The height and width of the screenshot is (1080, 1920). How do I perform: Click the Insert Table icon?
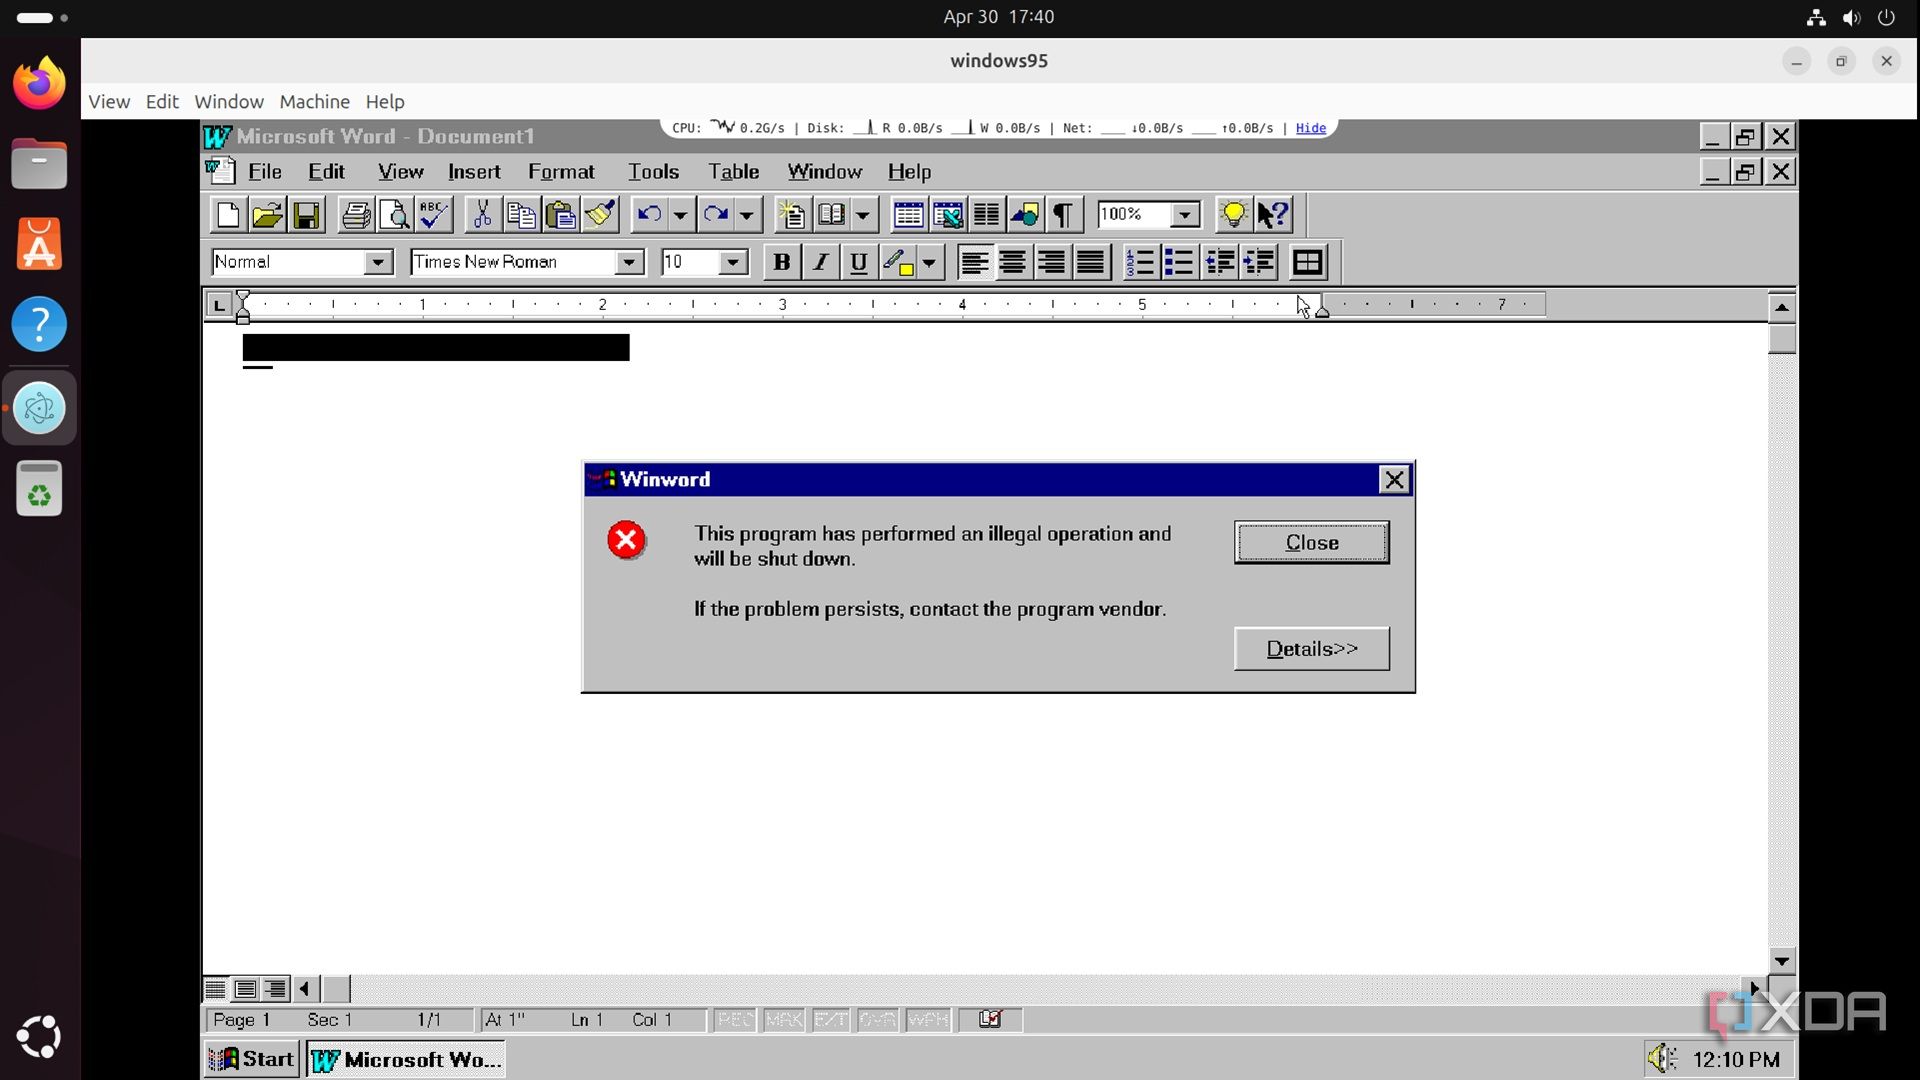pos(908,215)
